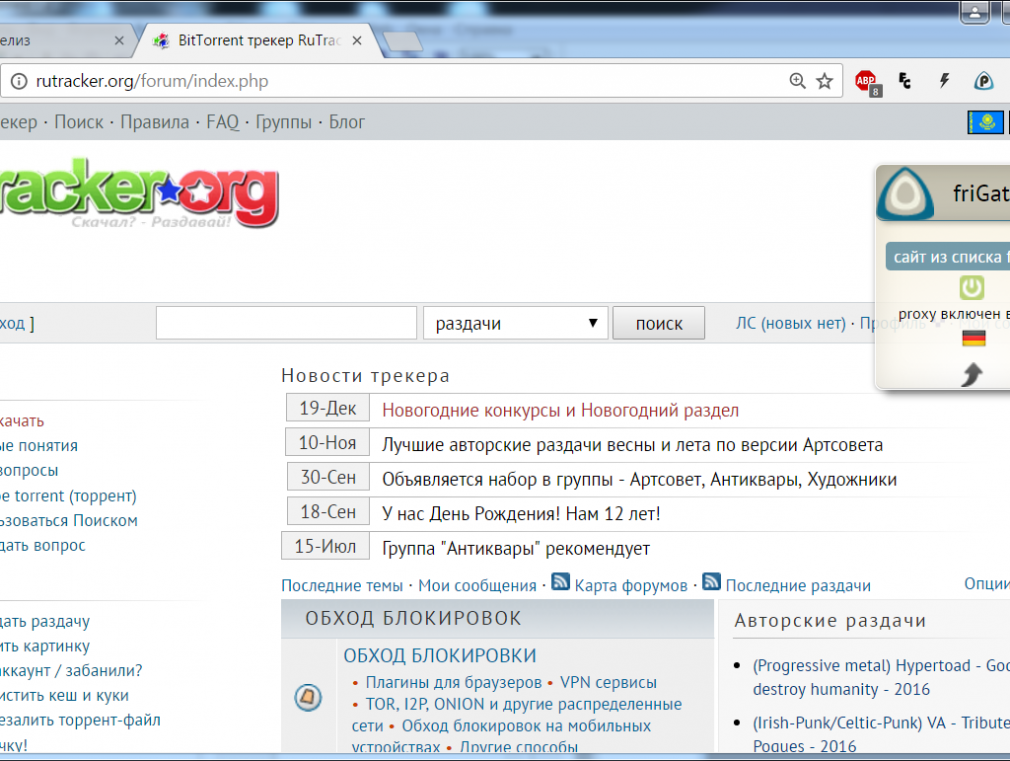Open the Поиск menu link
The height and width of the screenshot is (761, 1010).
79,122
